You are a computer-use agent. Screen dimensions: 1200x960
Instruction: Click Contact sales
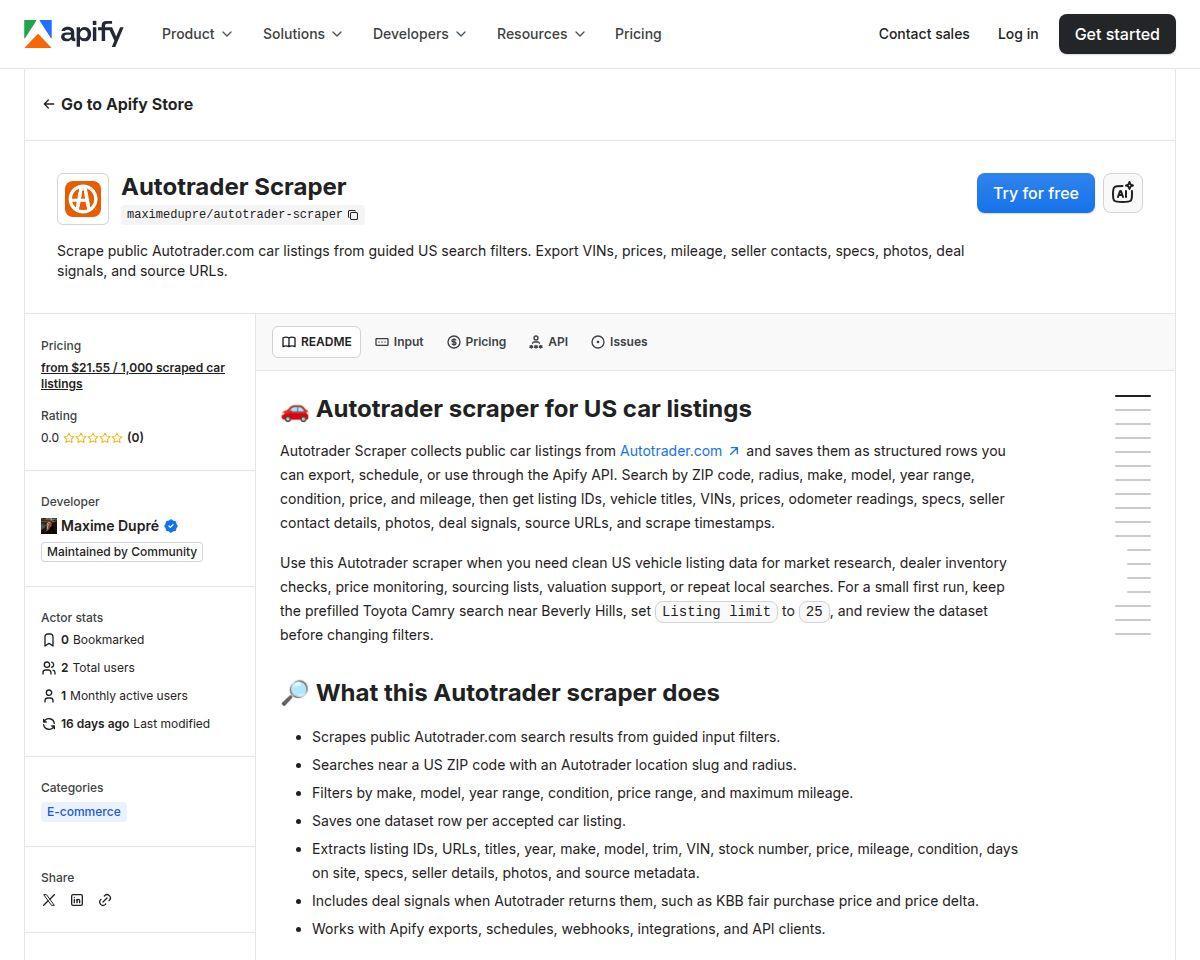coord(924,34)
